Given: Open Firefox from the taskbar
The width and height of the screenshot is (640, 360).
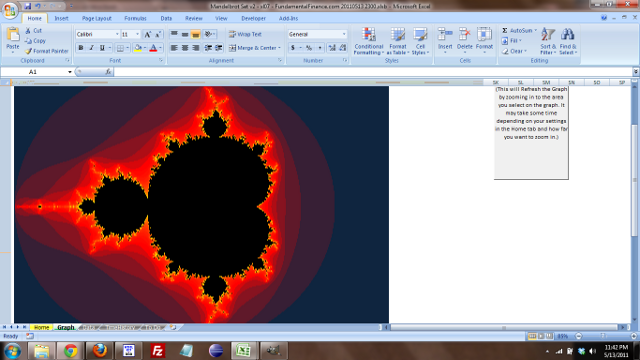Looking at the screenshot, I should click(x=100, y=351).
